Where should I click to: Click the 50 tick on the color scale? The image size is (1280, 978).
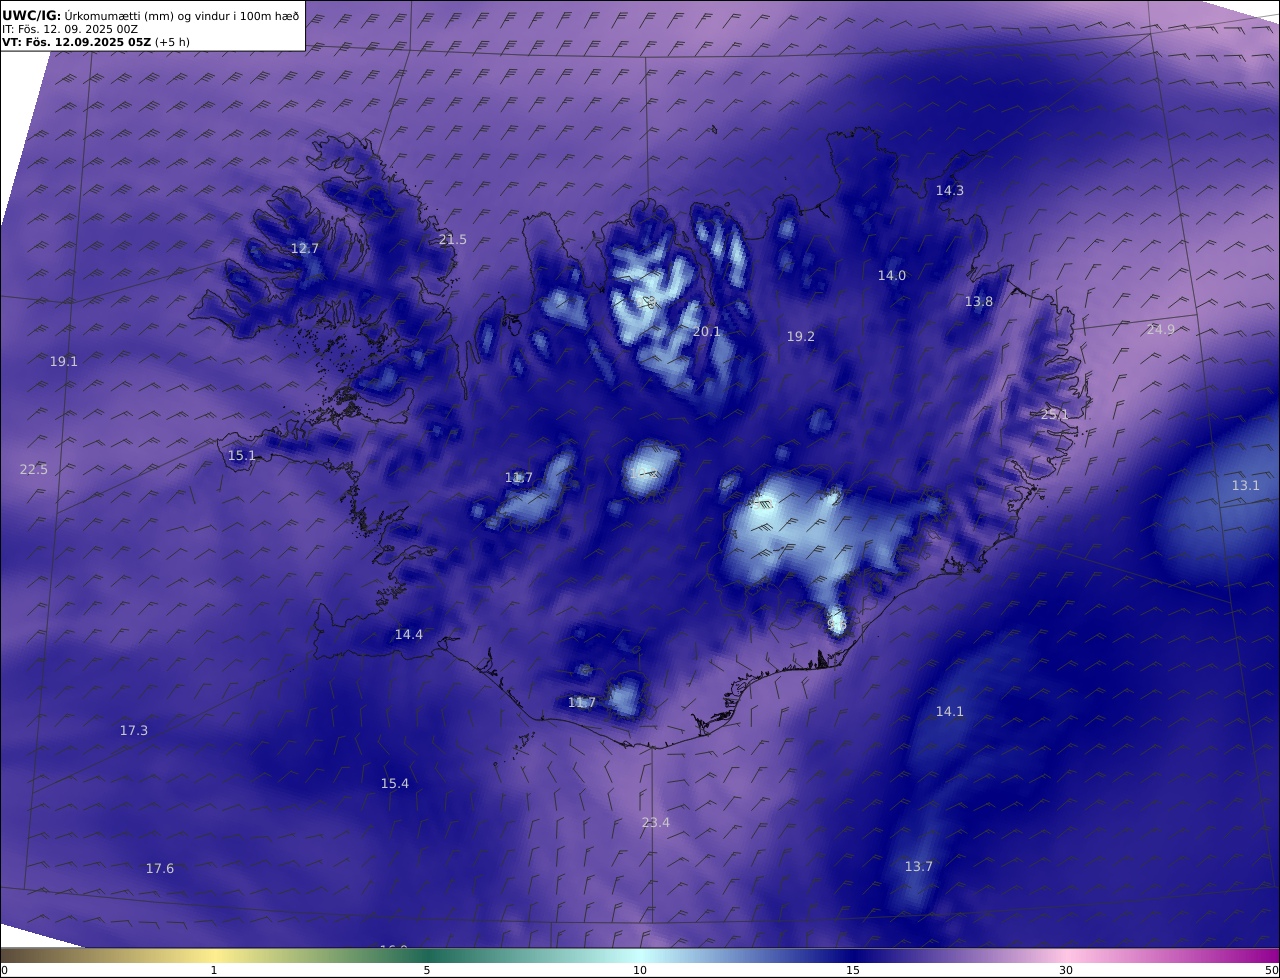click(x=1272, y=970)
